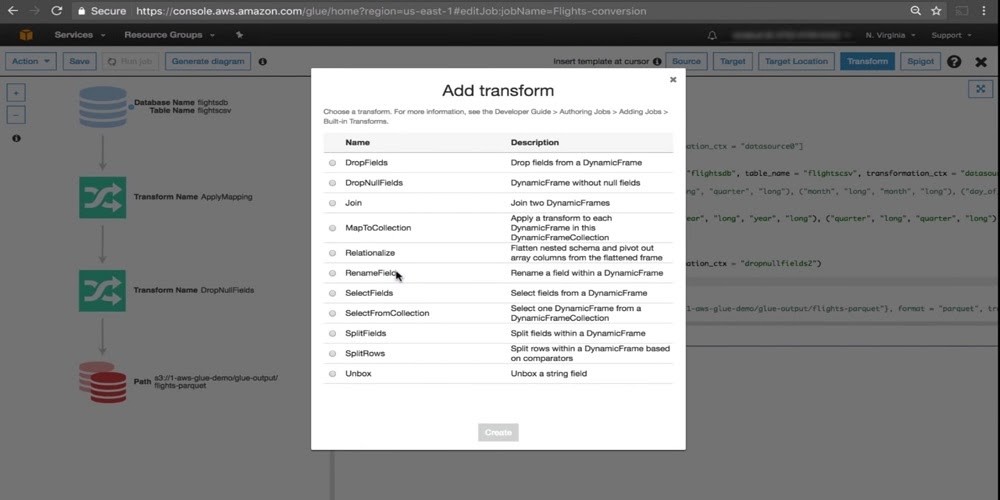
Task: Click the notifications bell icon
Action: (712, 35)
